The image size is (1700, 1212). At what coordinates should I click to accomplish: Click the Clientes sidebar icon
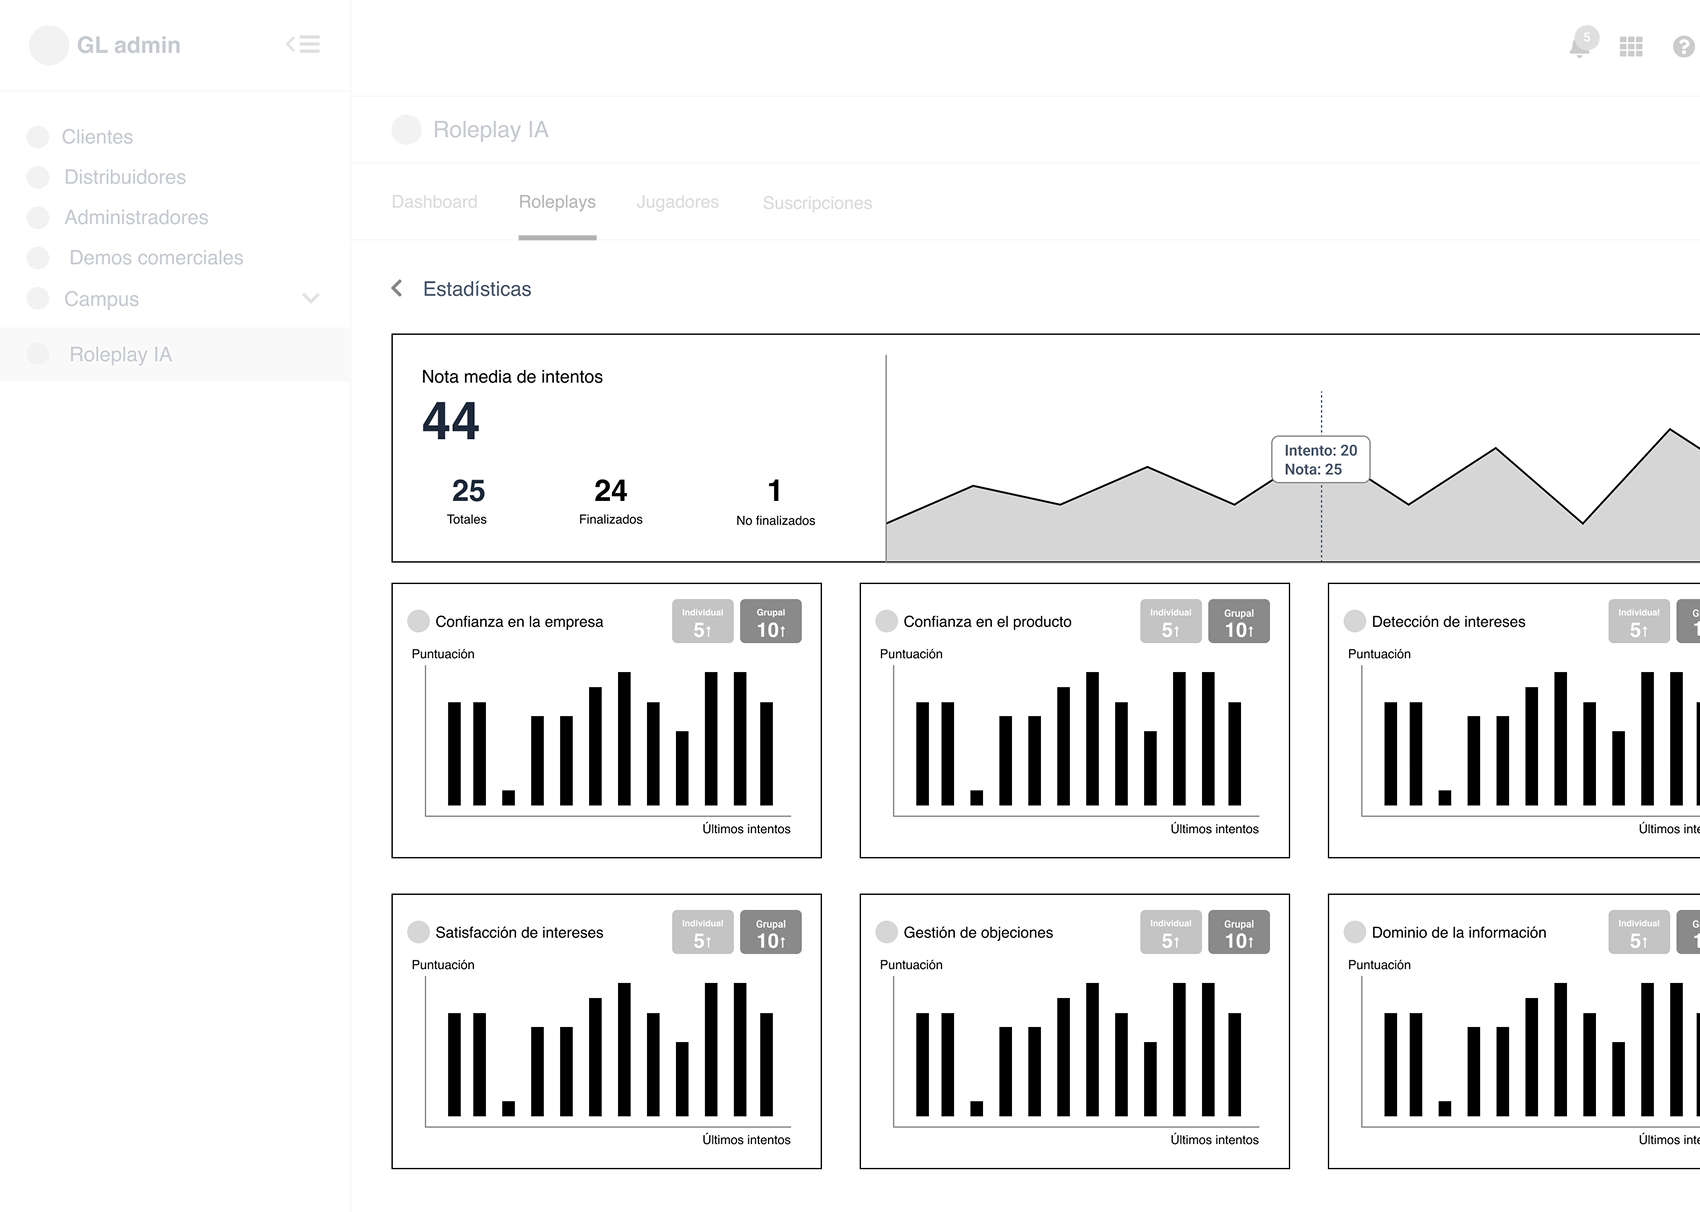click(38, 137)
